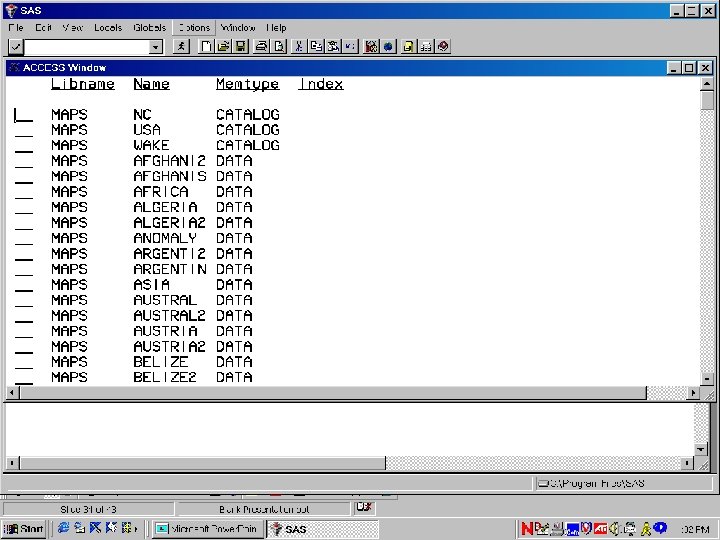Click the ACCESS window vertical scroll thumb

[707, 100]
